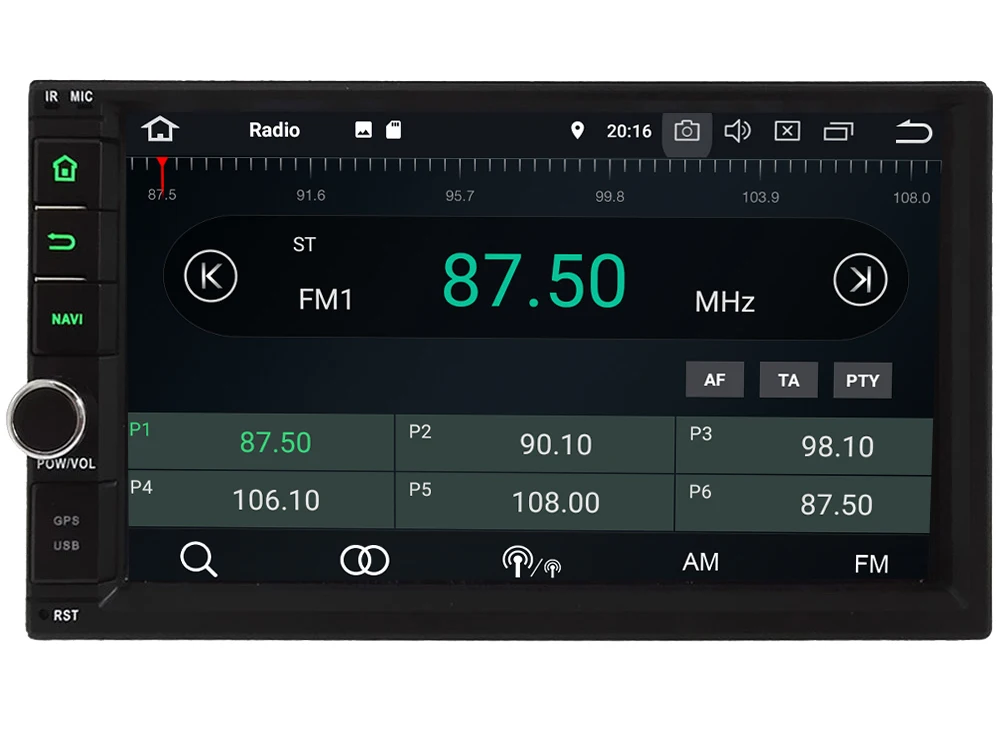Click the 99.8 mark on the frequency scale
This screenshot has height=750, width=1000.
click(610, 196)
